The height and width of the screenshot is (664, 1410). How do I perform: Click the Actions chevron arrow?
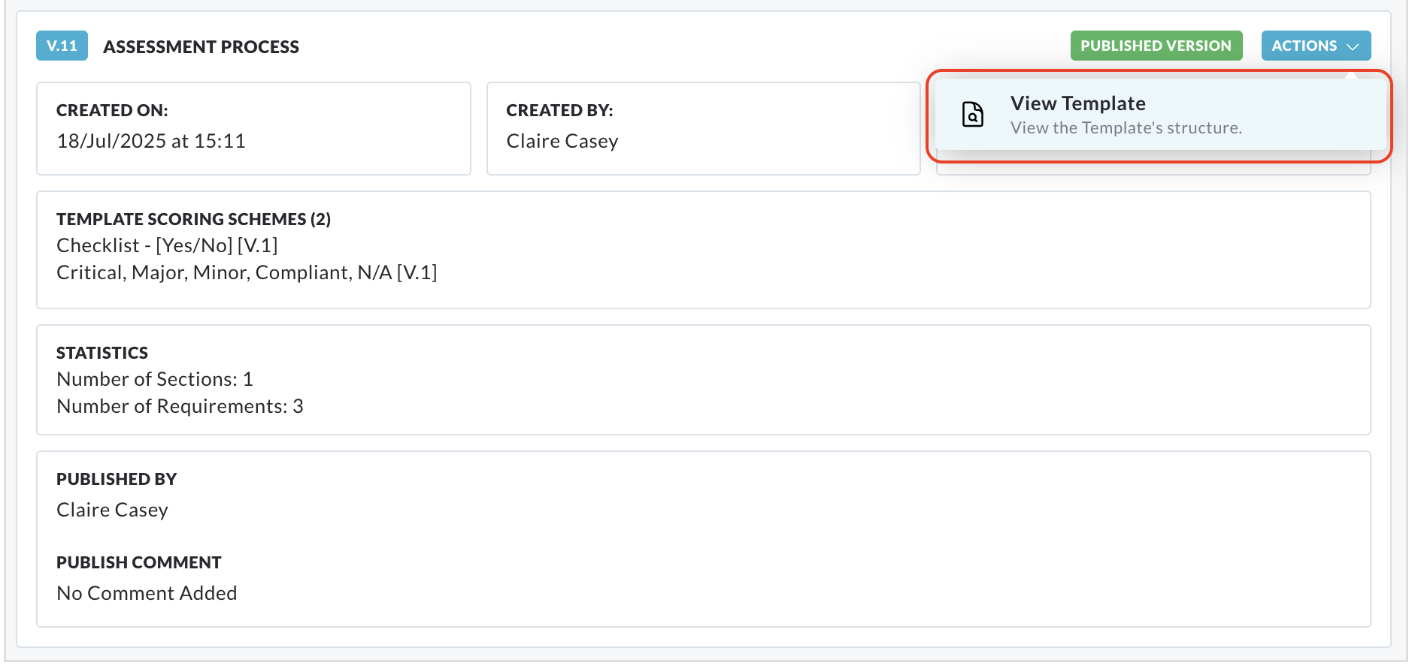click(x=1352, y=46)
